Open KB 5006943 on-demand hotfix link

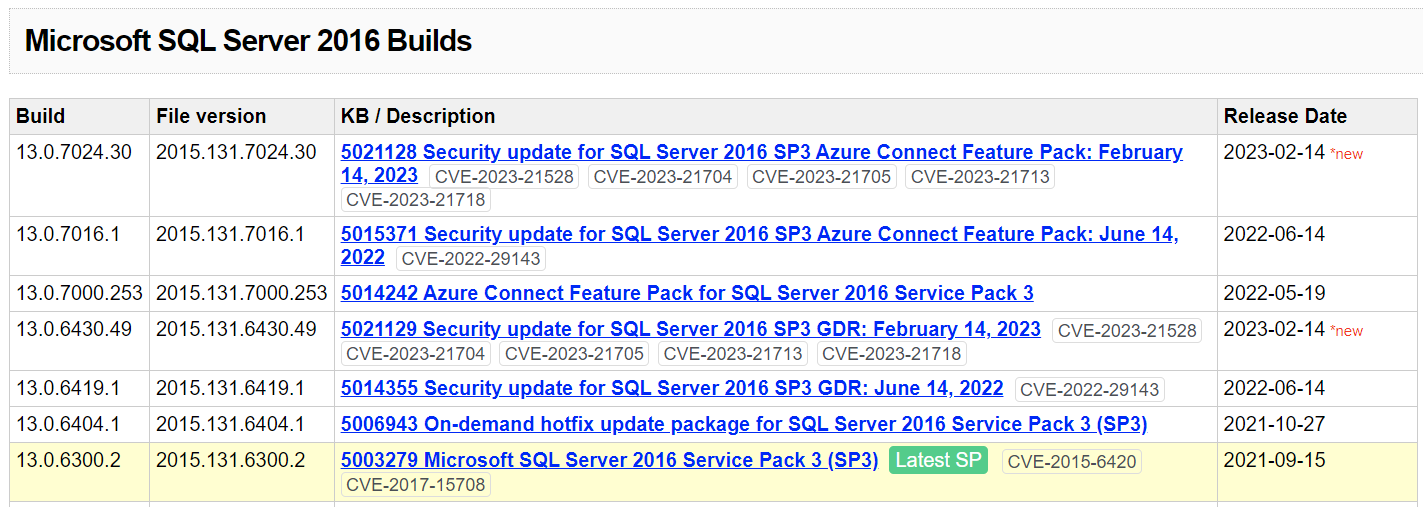743,425
